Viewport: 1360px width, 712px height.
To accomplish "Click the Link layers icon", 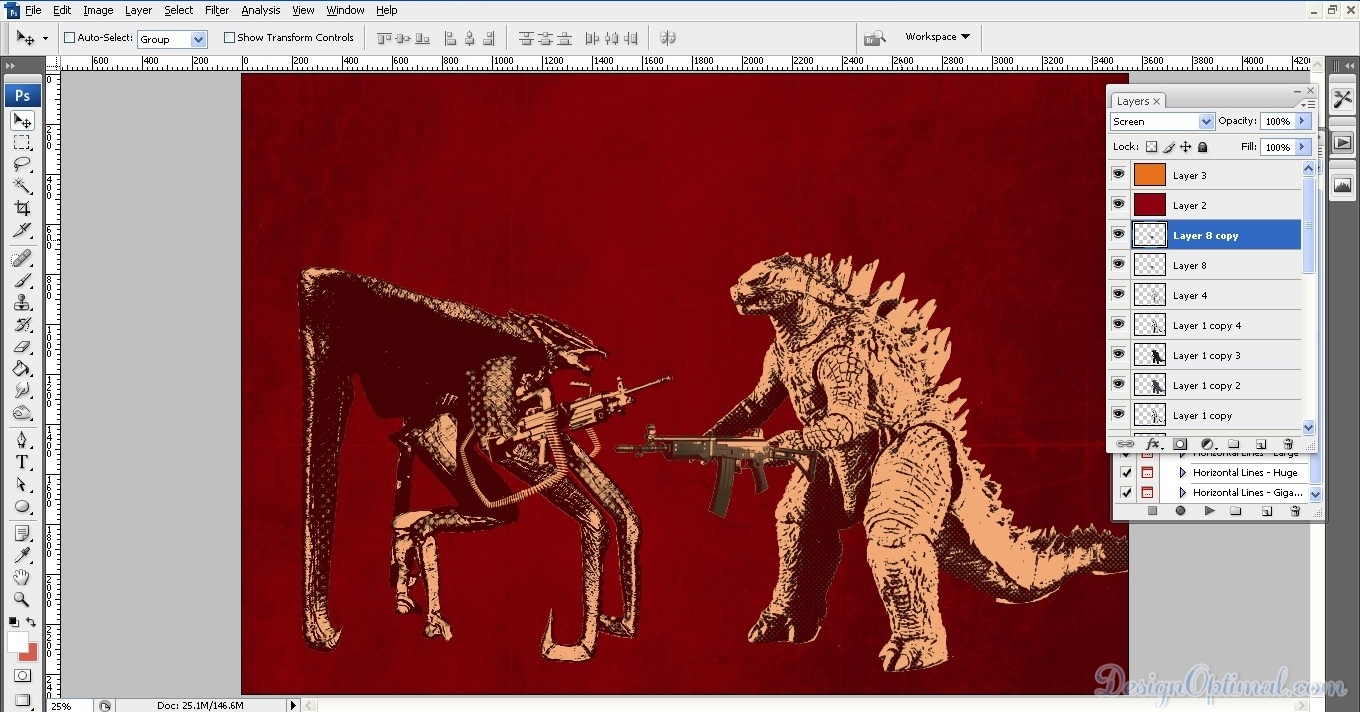I will click(x=1125, y=444).
